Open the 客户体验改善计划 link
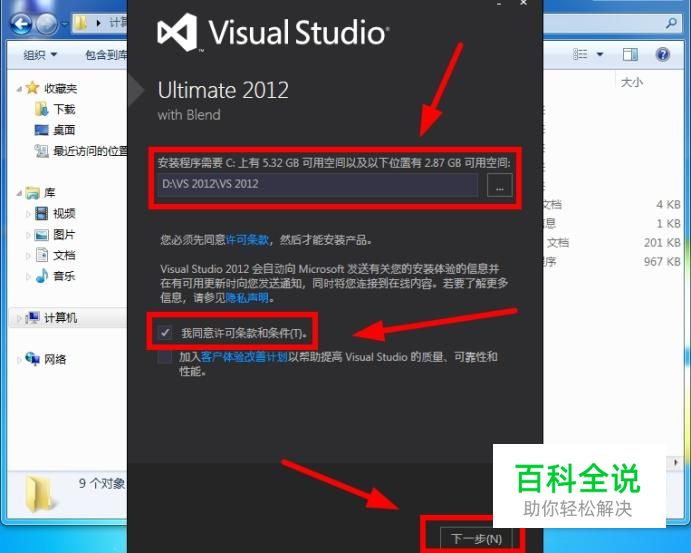This screenshot has width=691, height=553. (244, 356)
